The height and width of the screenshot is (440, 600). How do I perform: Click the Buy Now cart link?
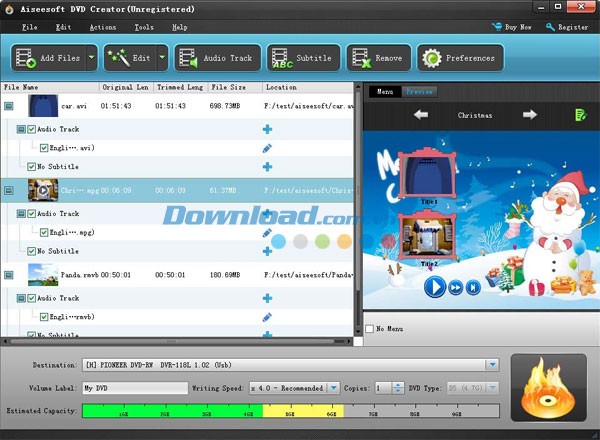(x=512, y=27)
